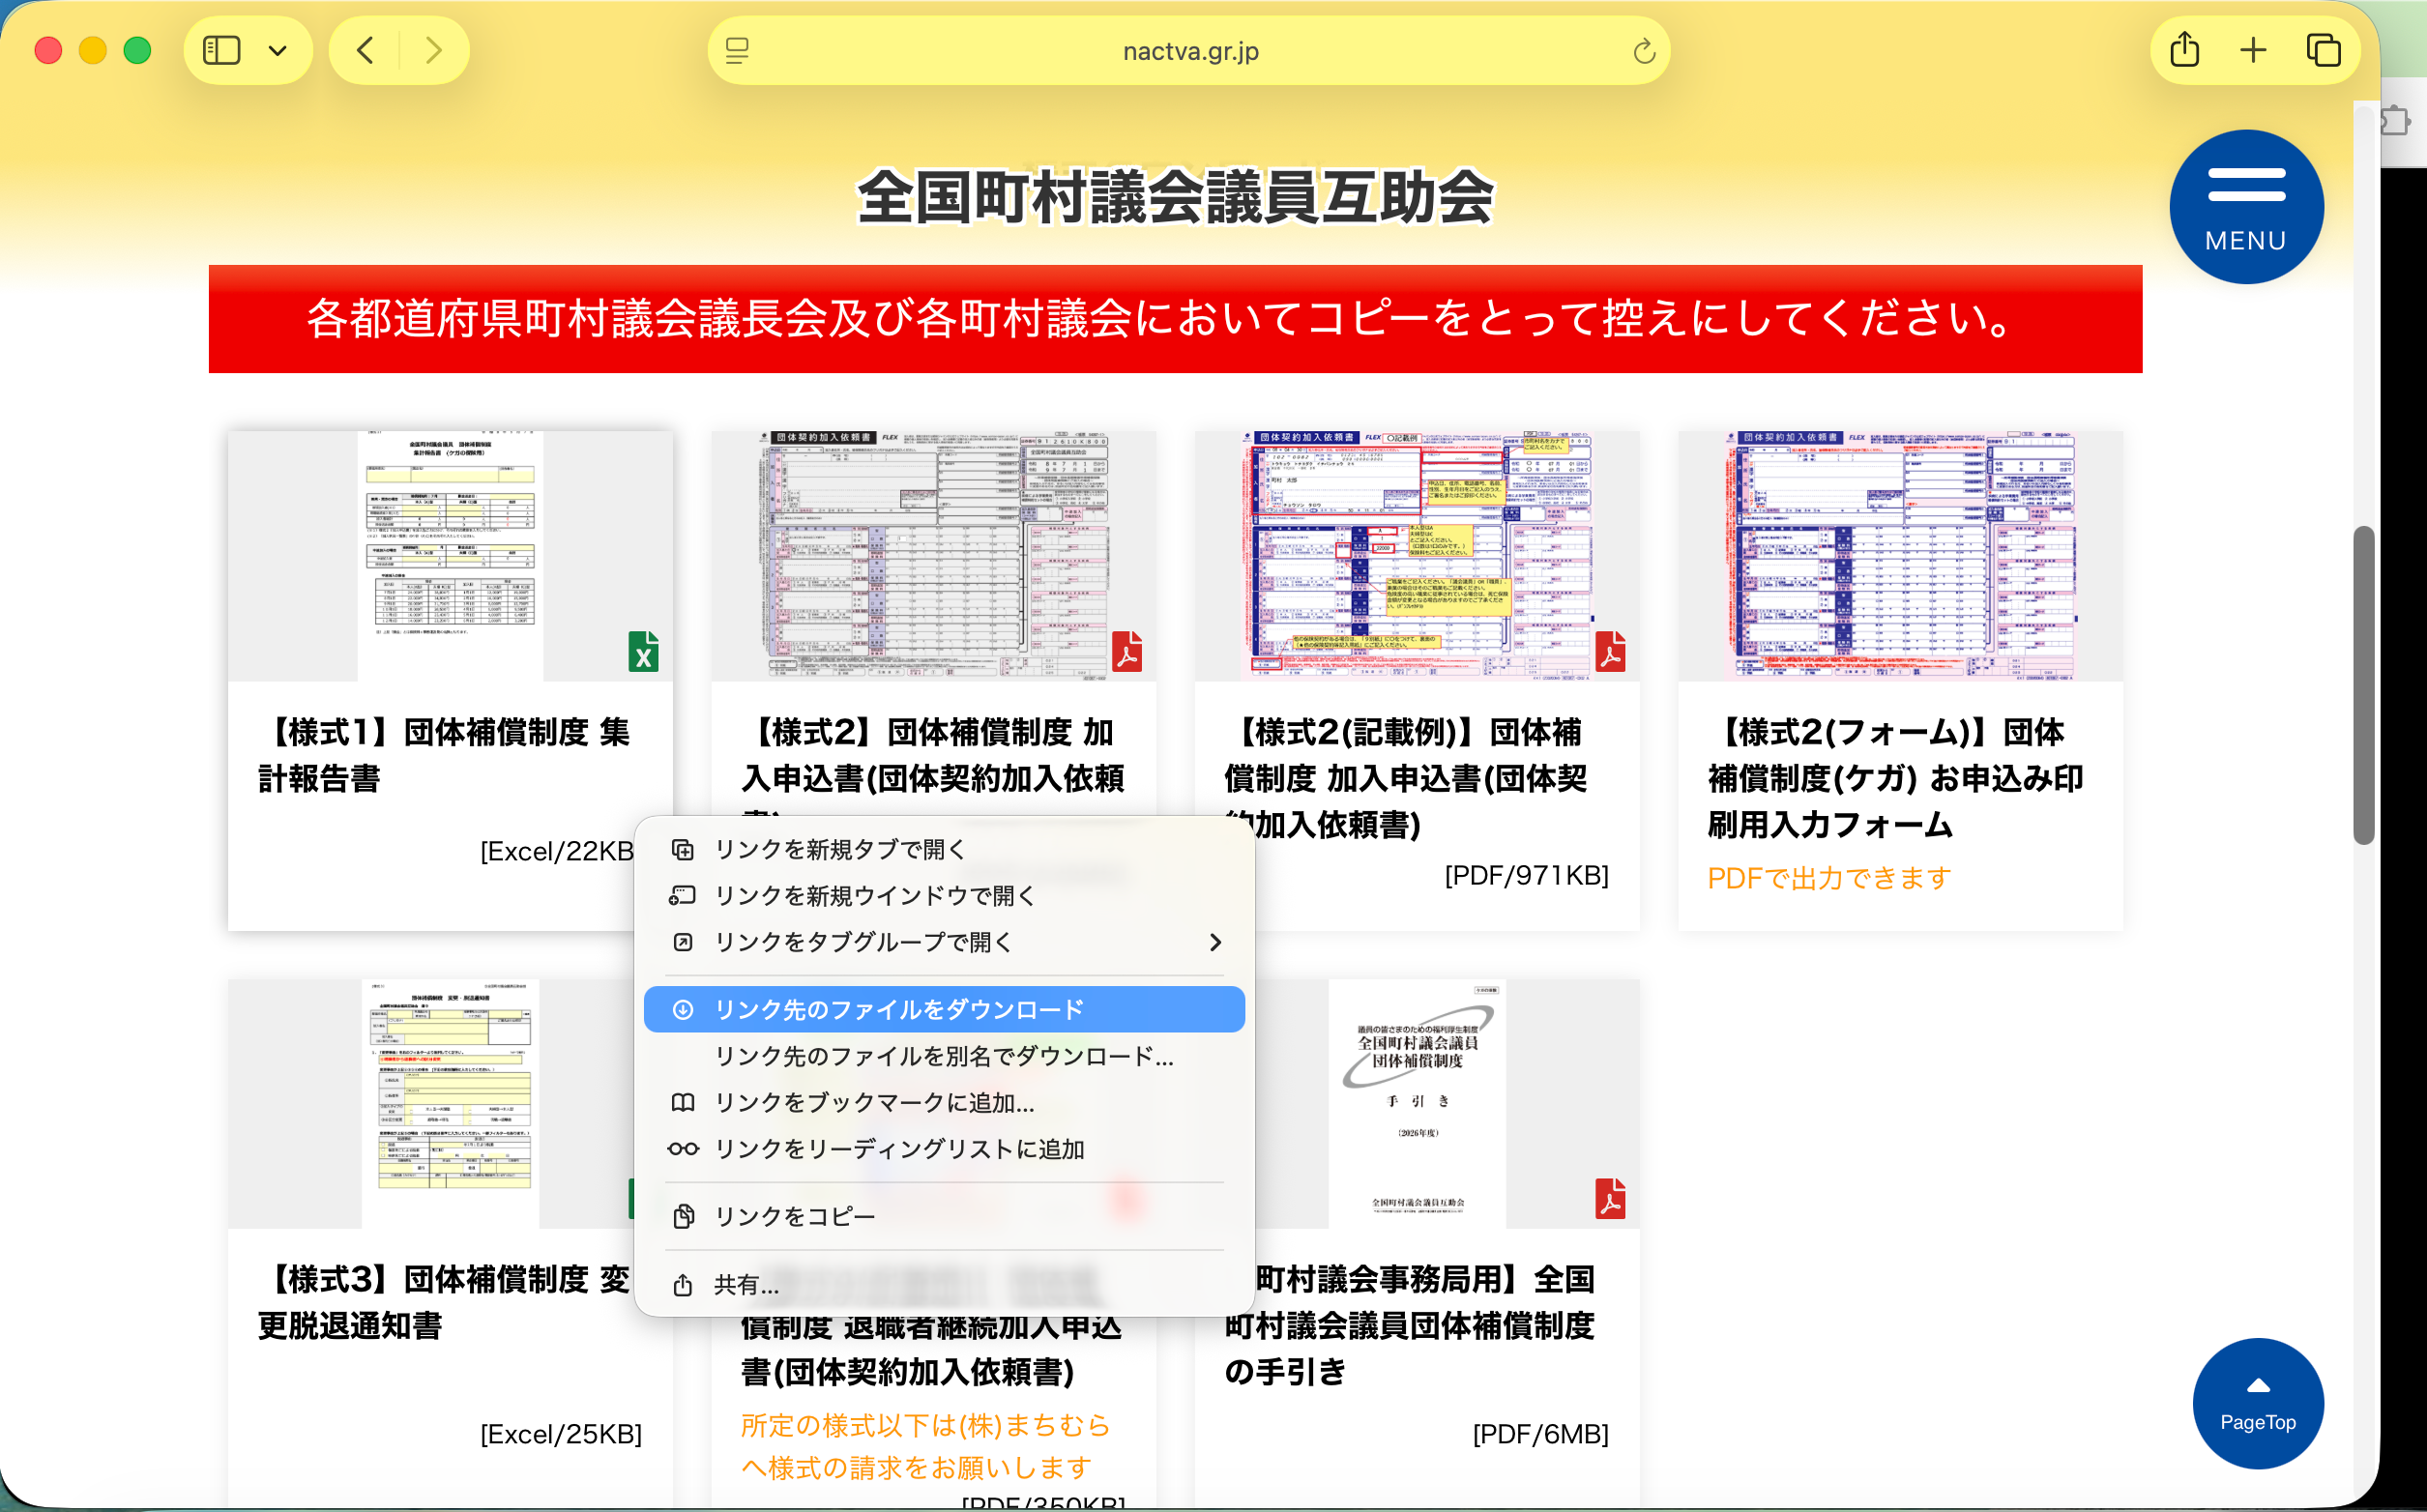Open the 様式2 加入申込書 form thumbnail
The height and width of the screenshot is (1512, 2427).
934,556
